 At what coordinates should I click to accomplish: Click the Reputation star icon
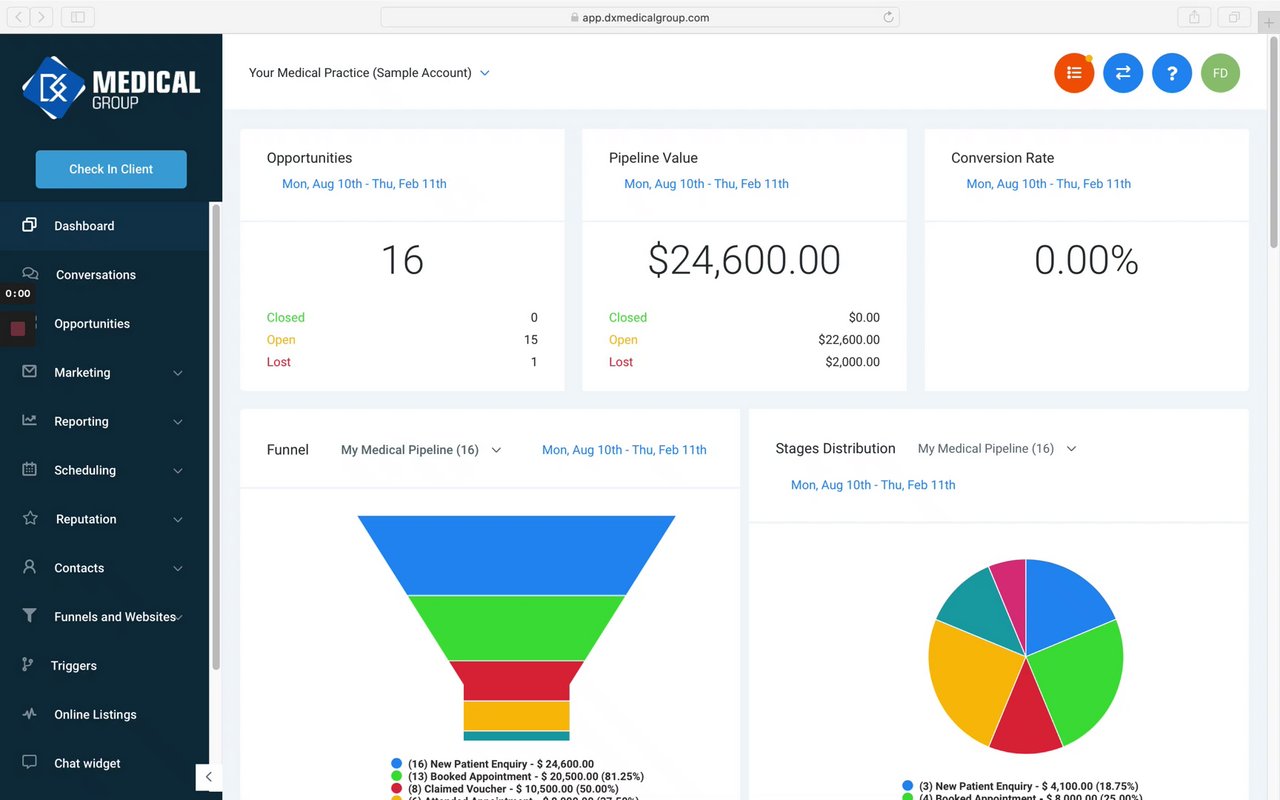(x=30, y=518)
